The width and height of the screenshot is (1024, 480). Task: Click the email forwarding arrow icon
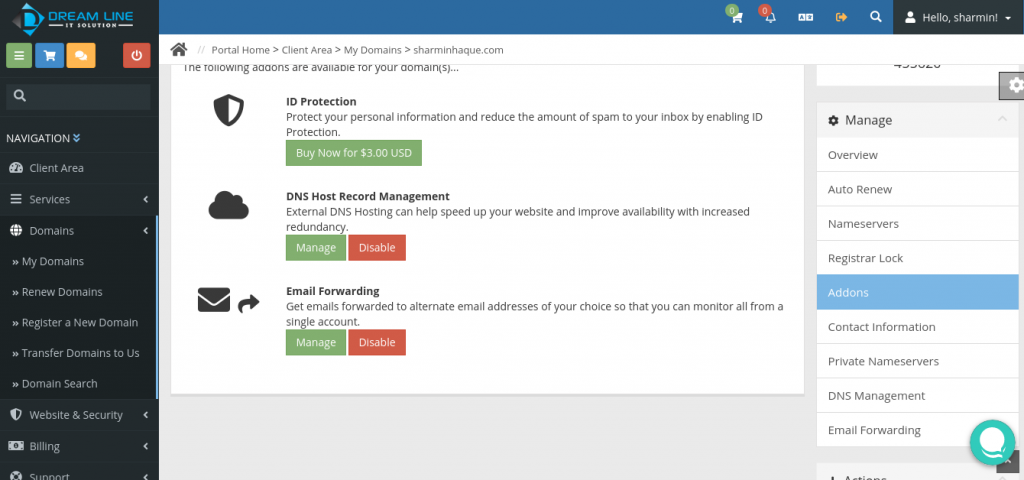point(248,303)
